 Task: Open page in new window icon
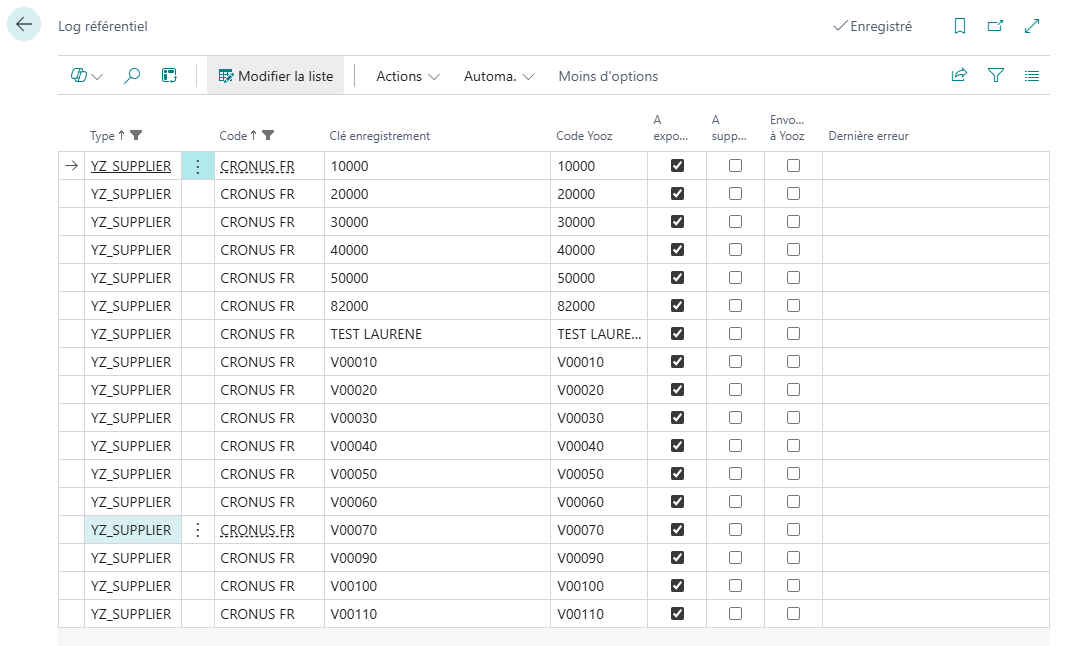click(995, 27)
